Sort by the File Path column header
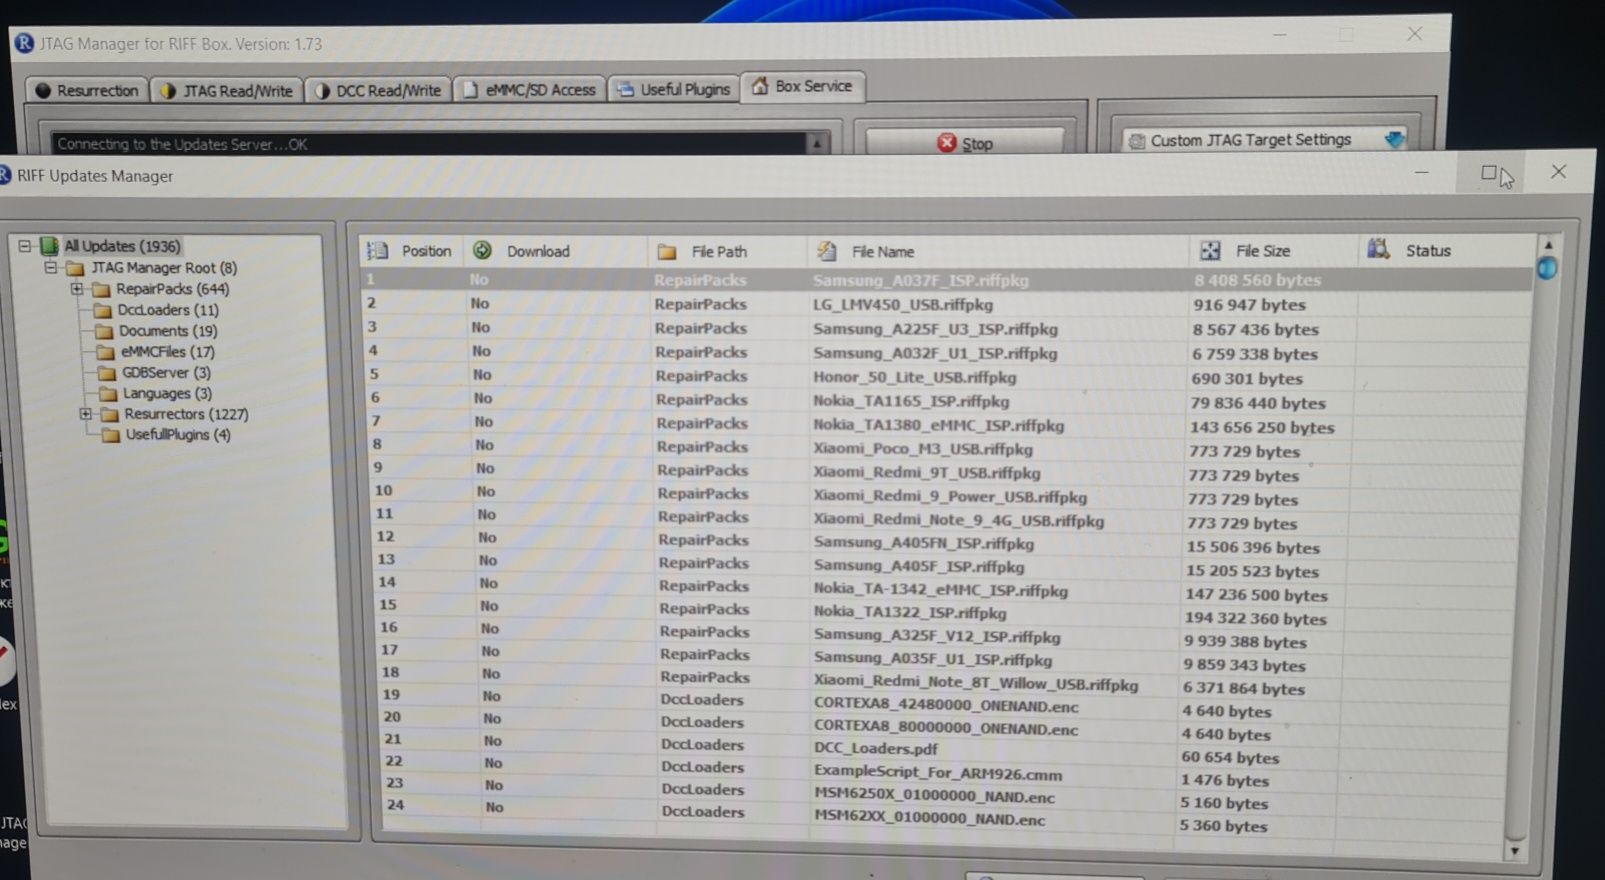This screenshot has height=880, width=1605. point(727,251)
